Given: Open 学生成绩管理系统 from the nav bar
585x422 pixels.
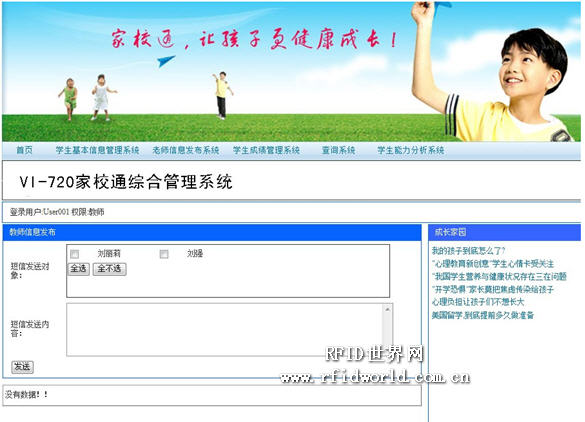Looking at the screenshot, I should pyautogui.click(x=266, y=150).
